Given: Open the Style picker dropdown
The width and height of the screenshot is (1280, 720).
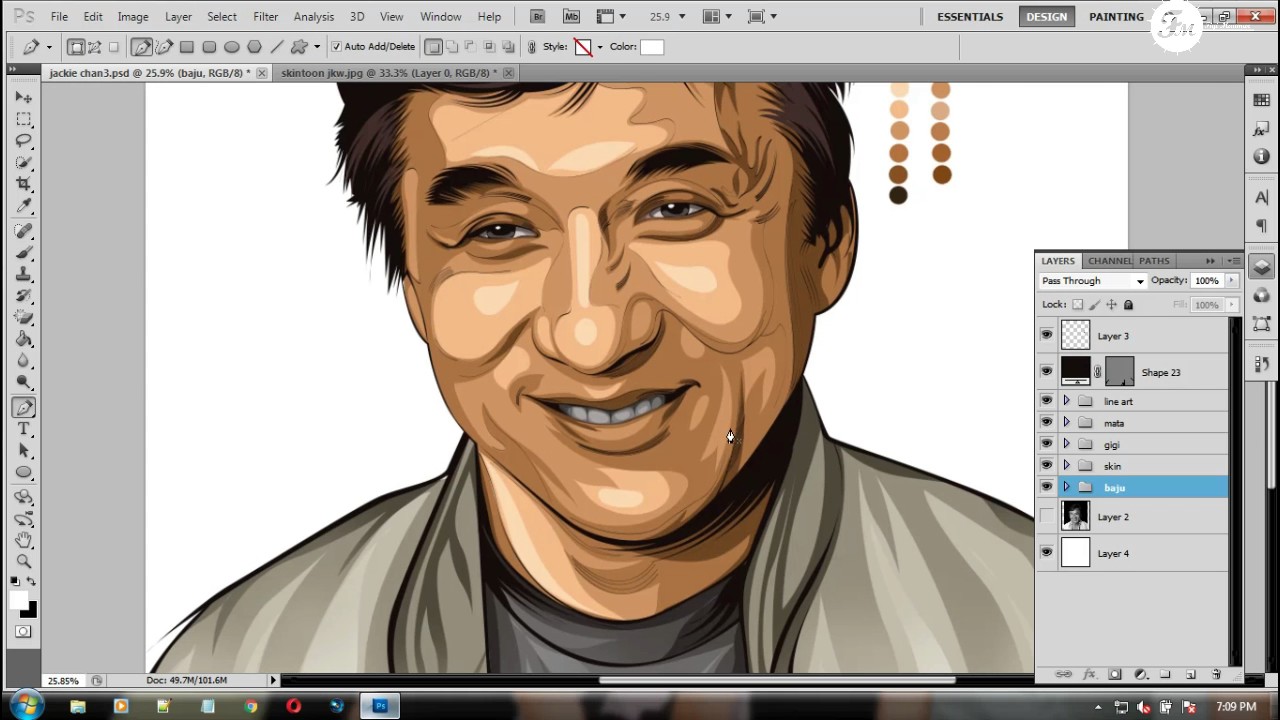Looking at the screenshot, I should tap(599, 46).
